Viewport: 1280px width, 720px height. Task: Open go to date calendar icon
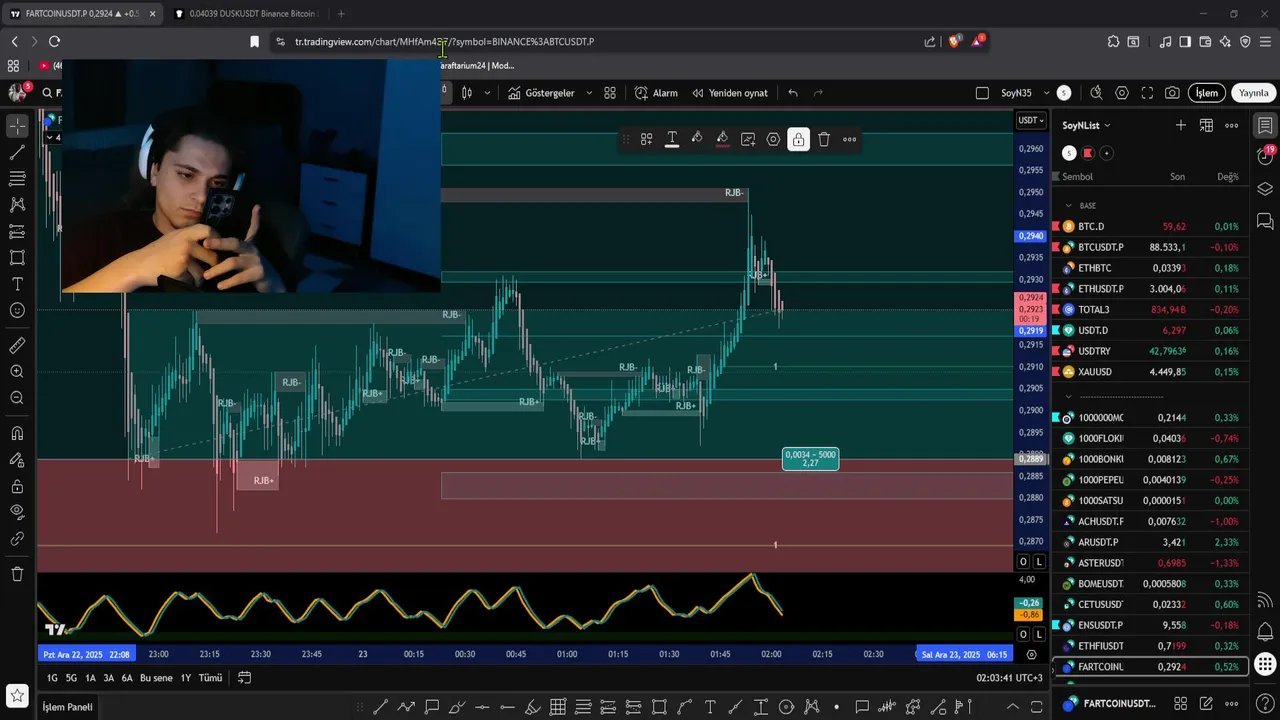click(244, 678)
